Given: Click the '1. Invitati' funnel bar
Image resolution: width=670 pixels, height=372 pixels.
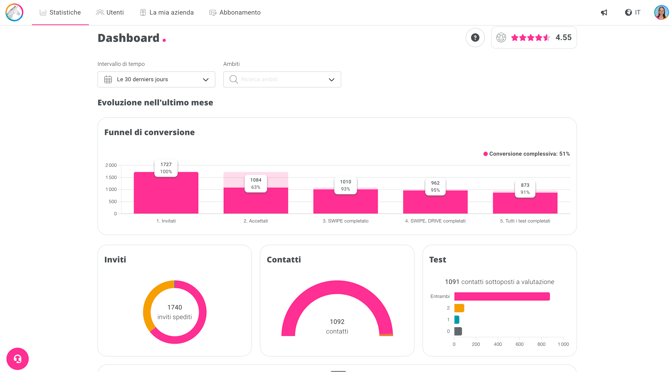Looking at the screenshot, I should click(166, 193).
